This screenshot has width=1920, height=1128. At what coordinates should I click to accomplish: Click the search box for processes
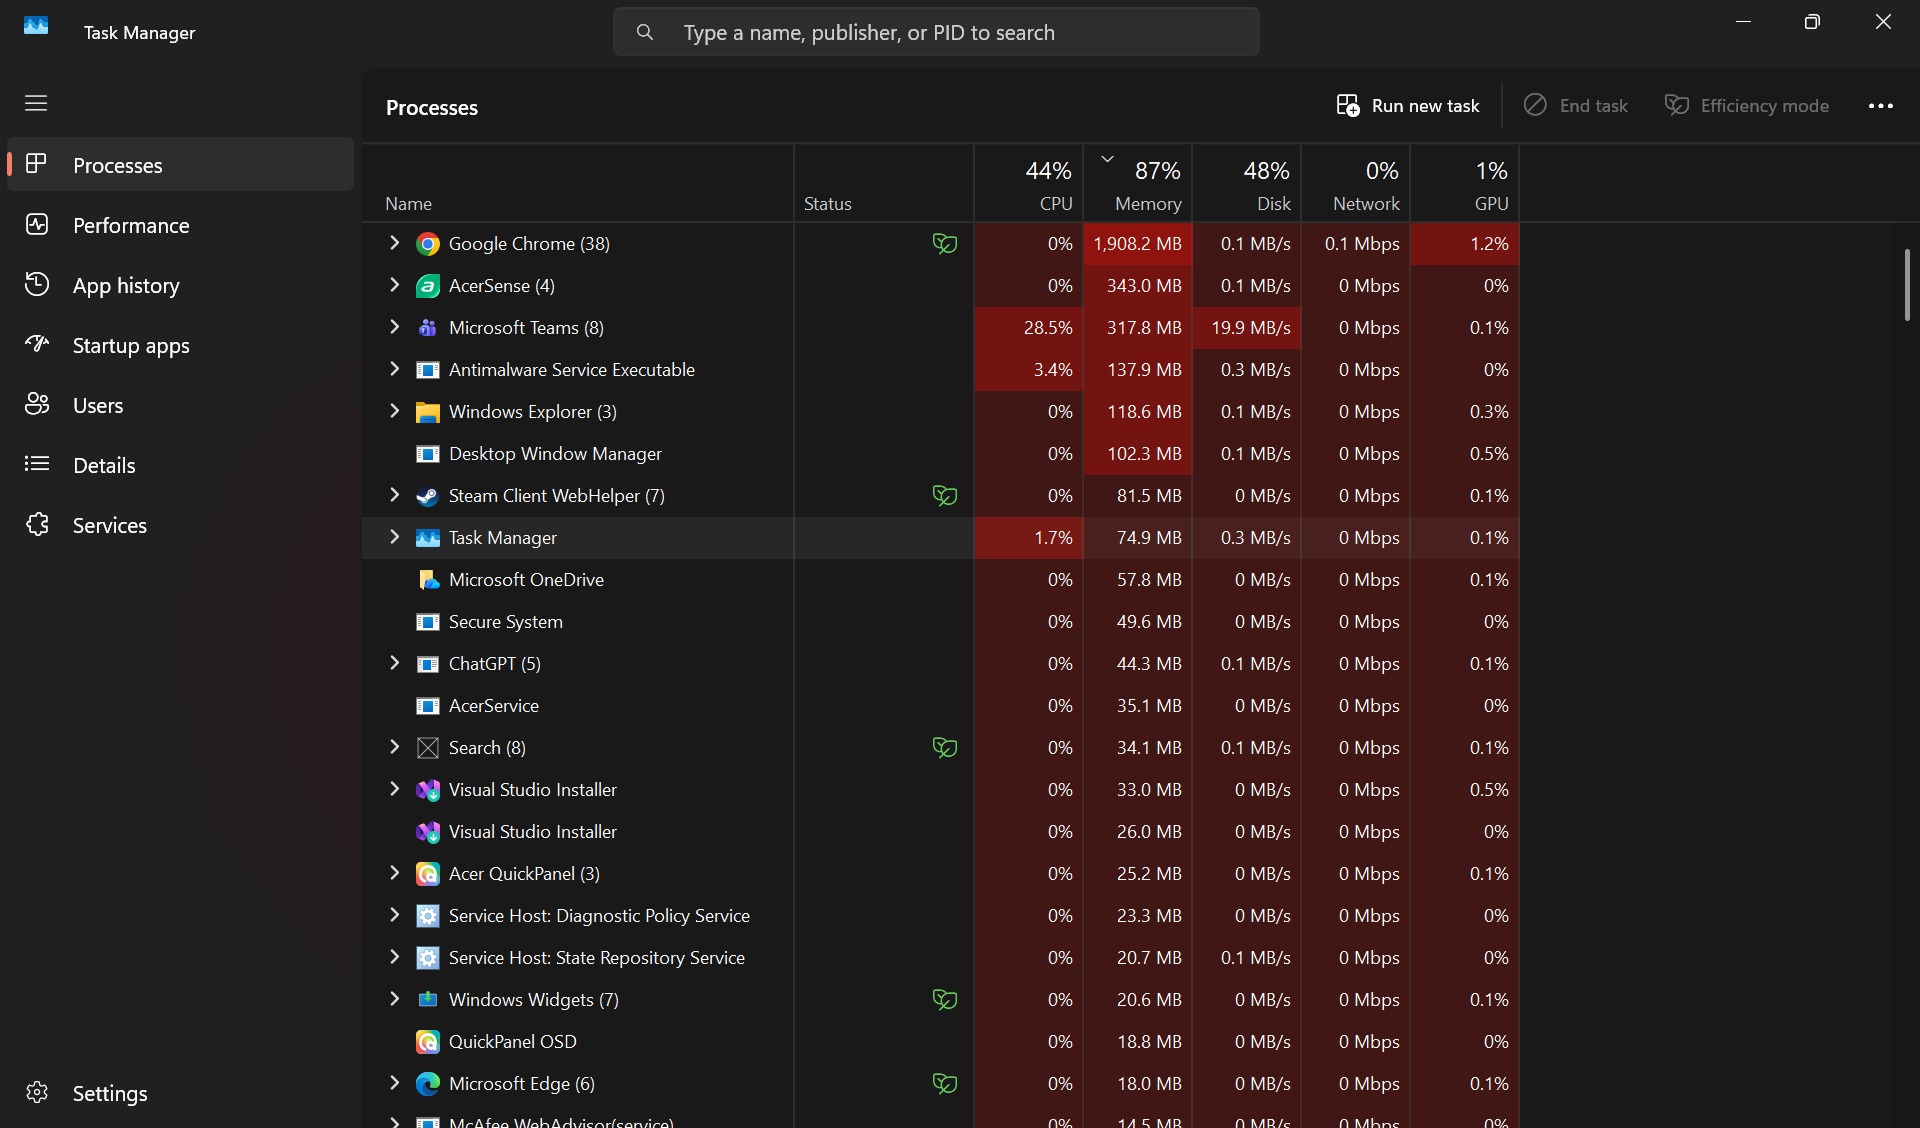coord(936,32)
